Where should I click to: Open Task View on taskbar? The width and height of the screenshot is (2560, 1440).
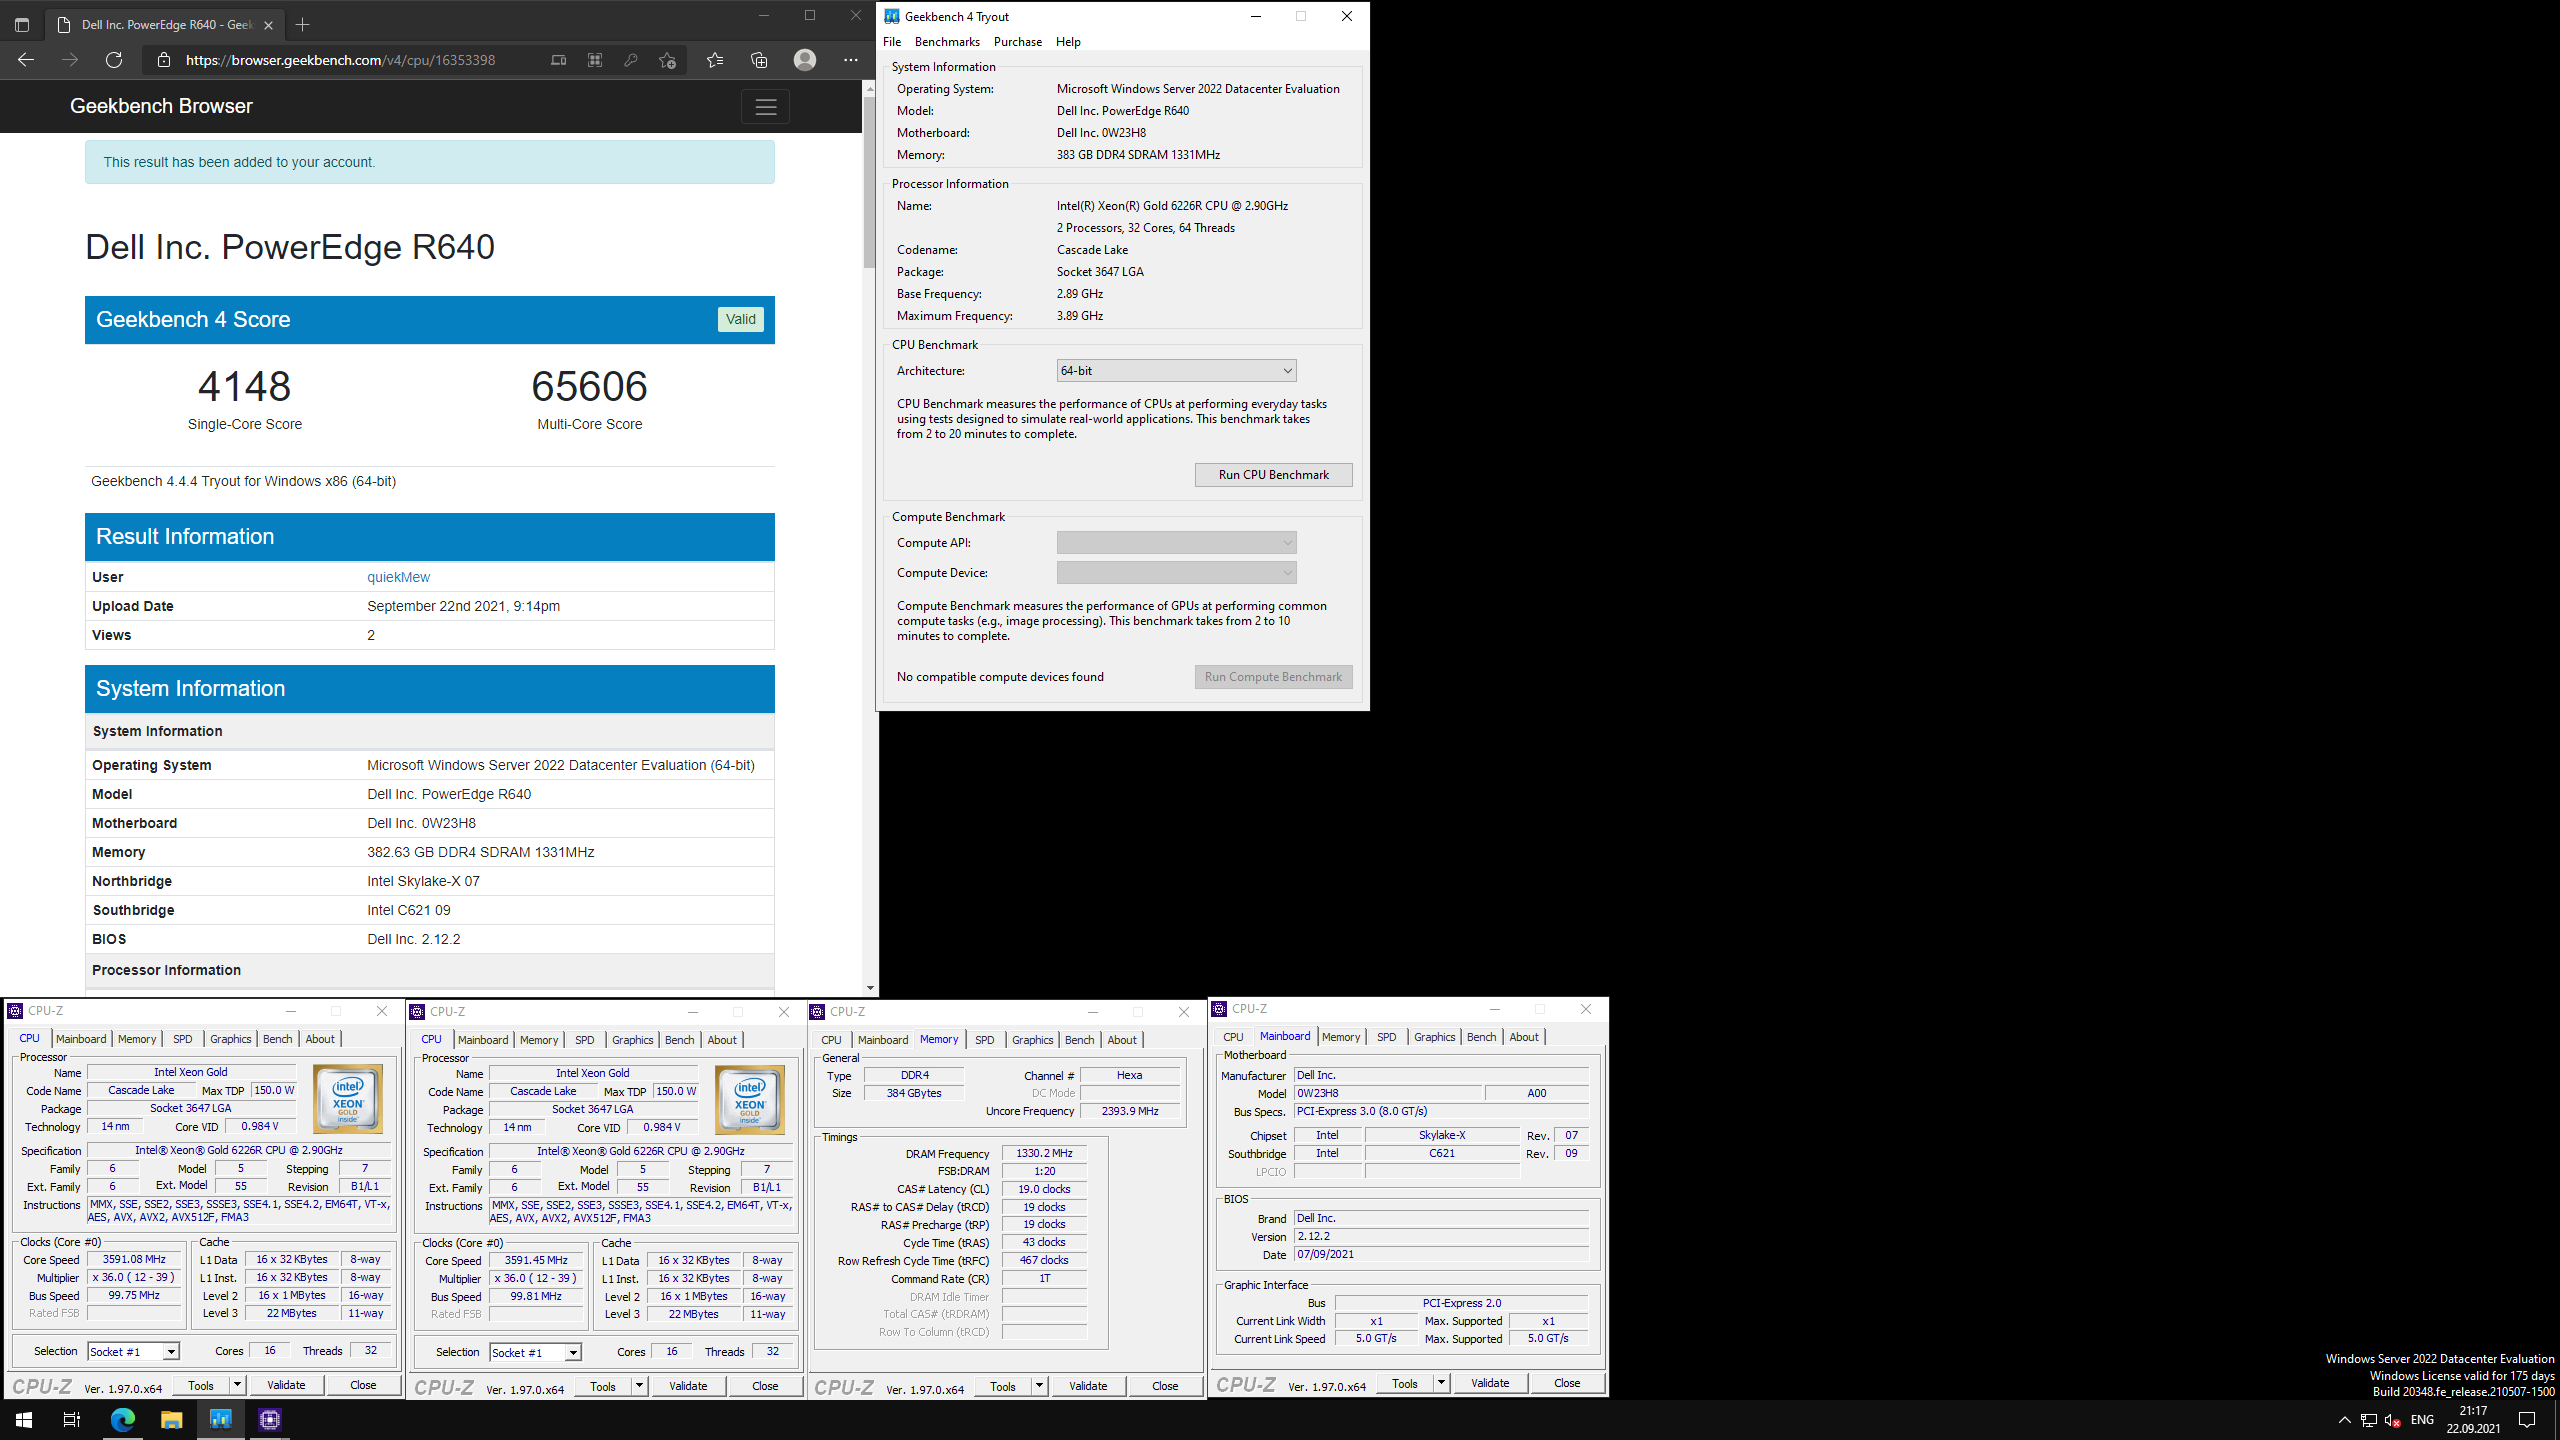[72, 1420]
